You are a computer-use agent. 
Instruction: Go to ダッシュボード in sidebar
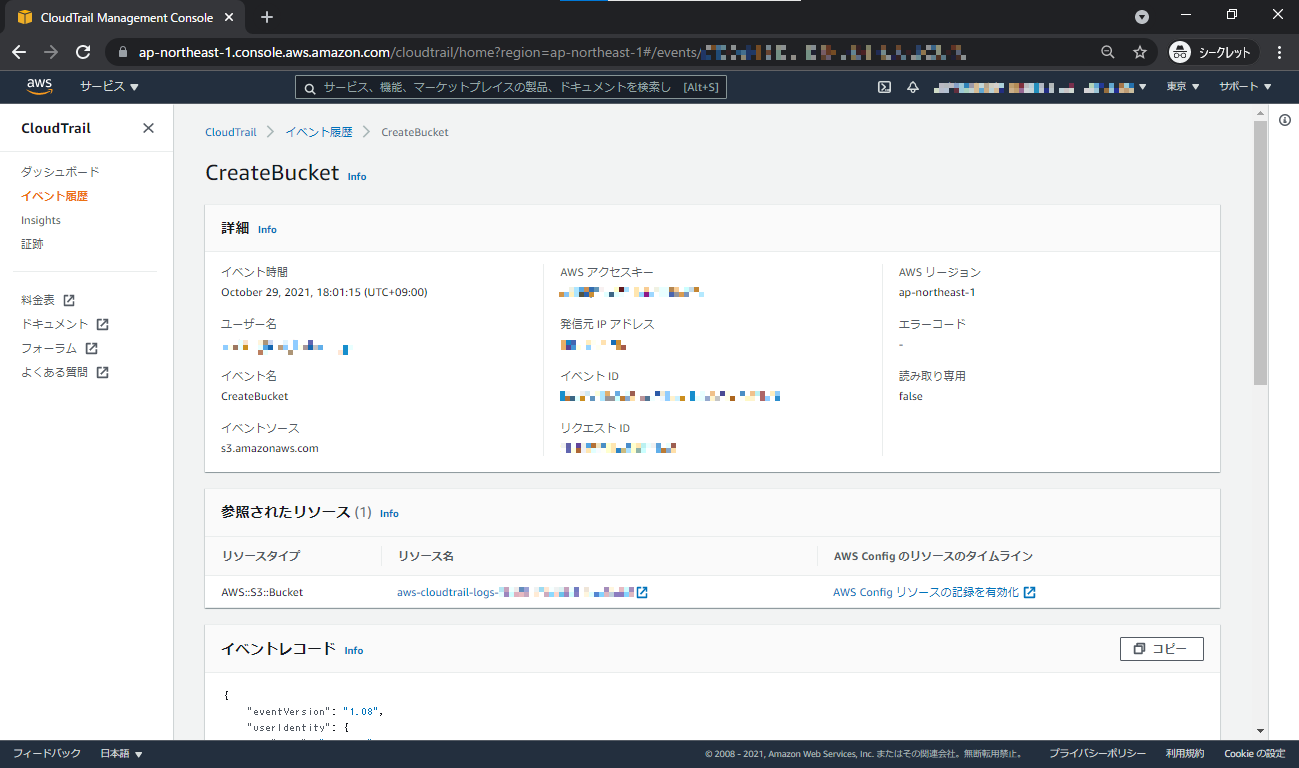(x=60, y=172)
